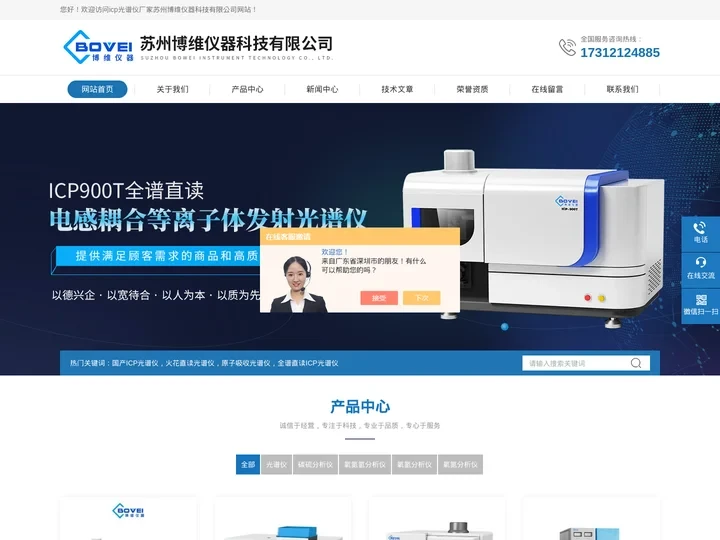Select the 氧氮氢分析仪 product category tab
The image size is (720, 540).
pyautogui.click(x=365, y=464)
